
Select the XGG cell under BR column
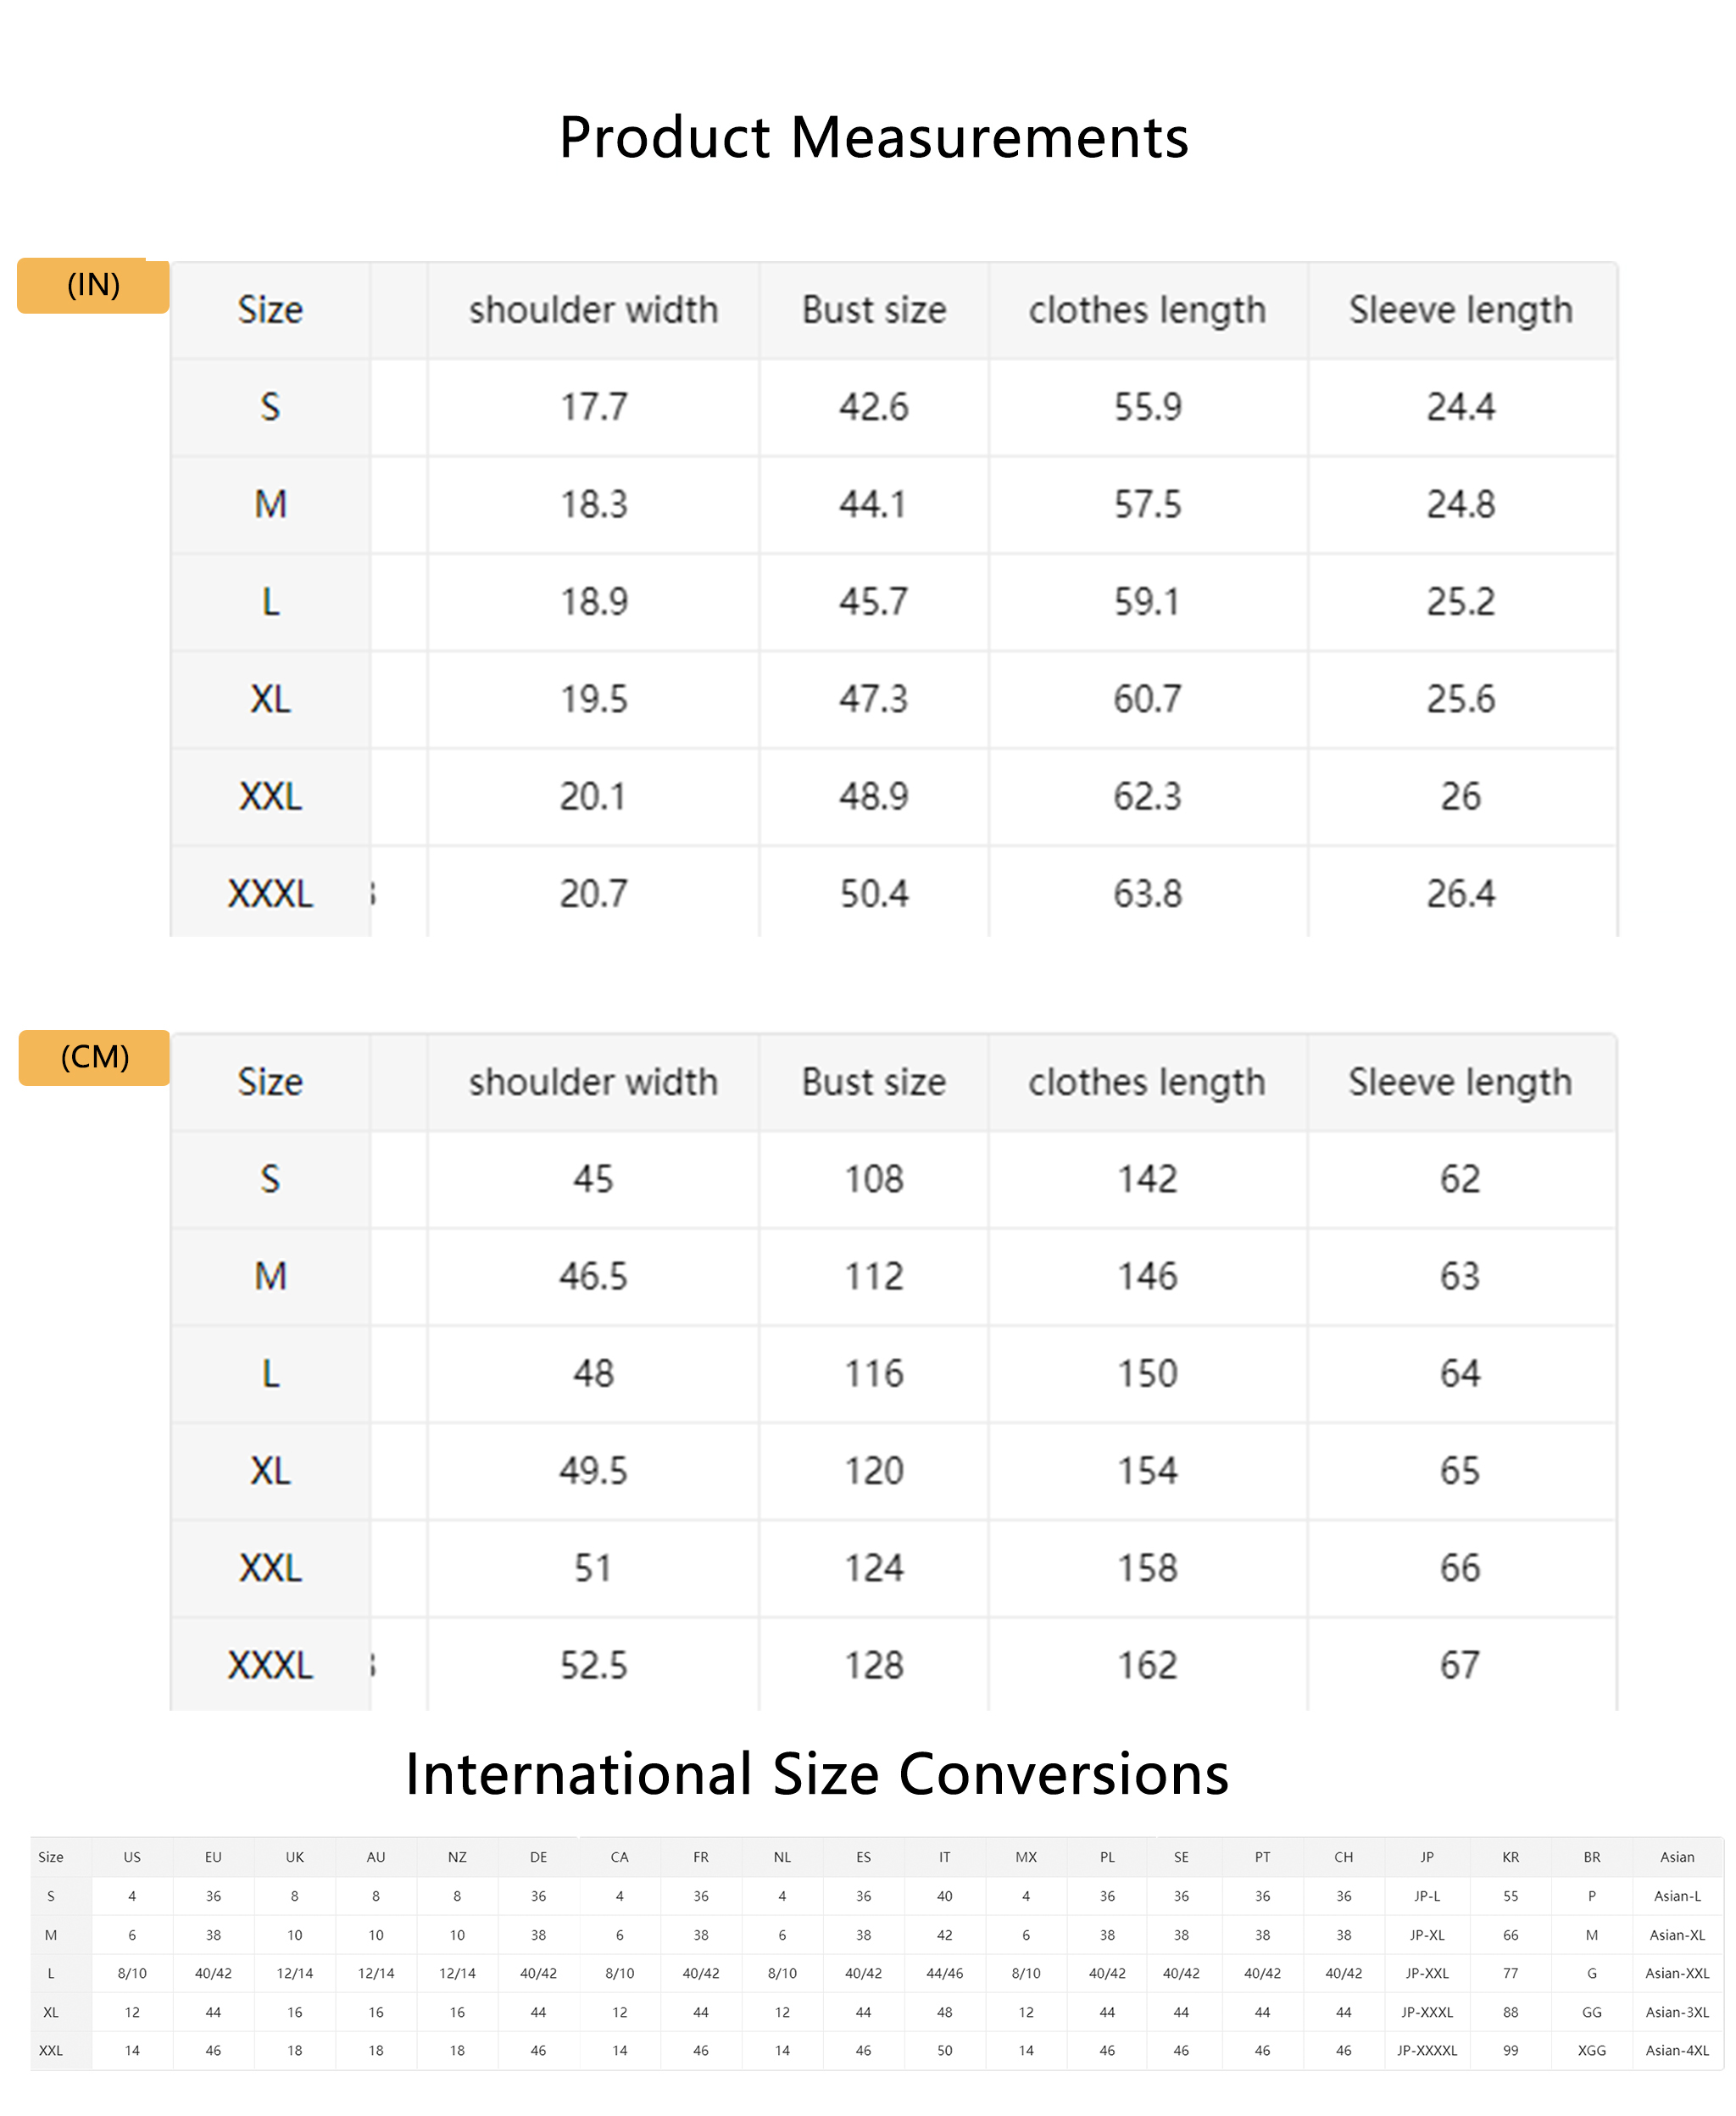click(1592, 2051)
